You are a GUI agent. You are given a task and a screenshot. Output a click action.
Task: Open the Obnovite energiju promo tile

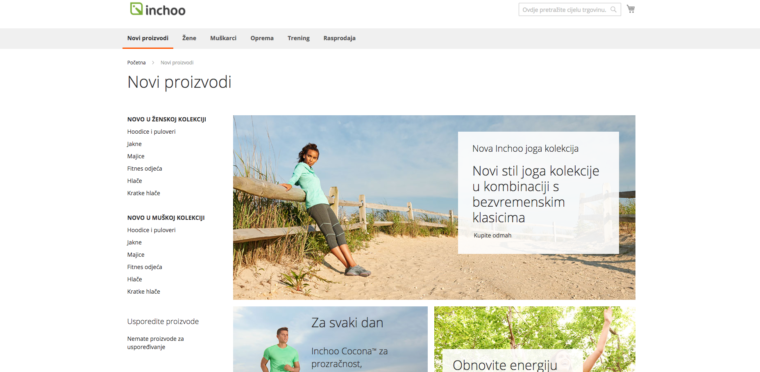(535, 339)
